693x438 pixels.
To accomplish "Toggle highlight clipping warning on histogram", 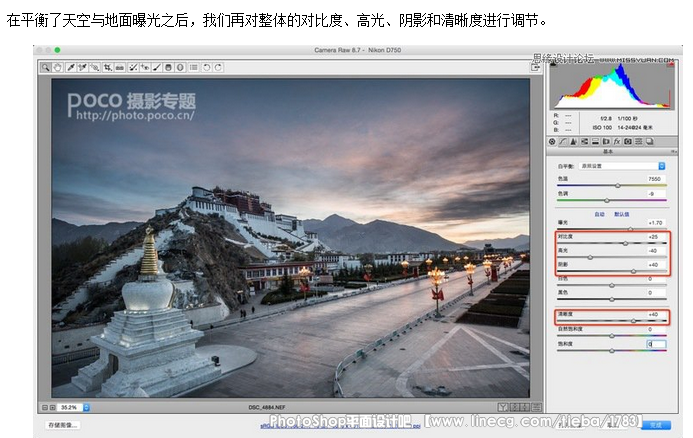I will pyautogui.click(x=671, y=64).
